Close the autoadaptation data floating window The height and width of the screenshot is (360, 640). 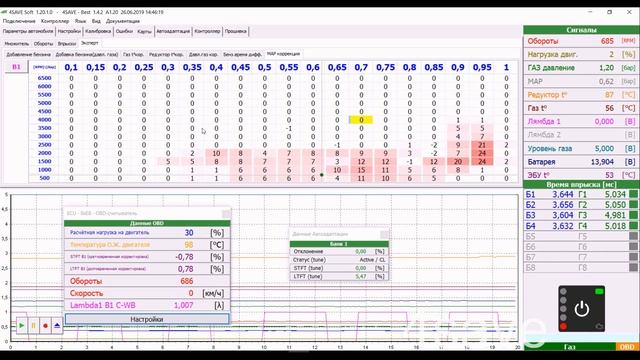384,234
